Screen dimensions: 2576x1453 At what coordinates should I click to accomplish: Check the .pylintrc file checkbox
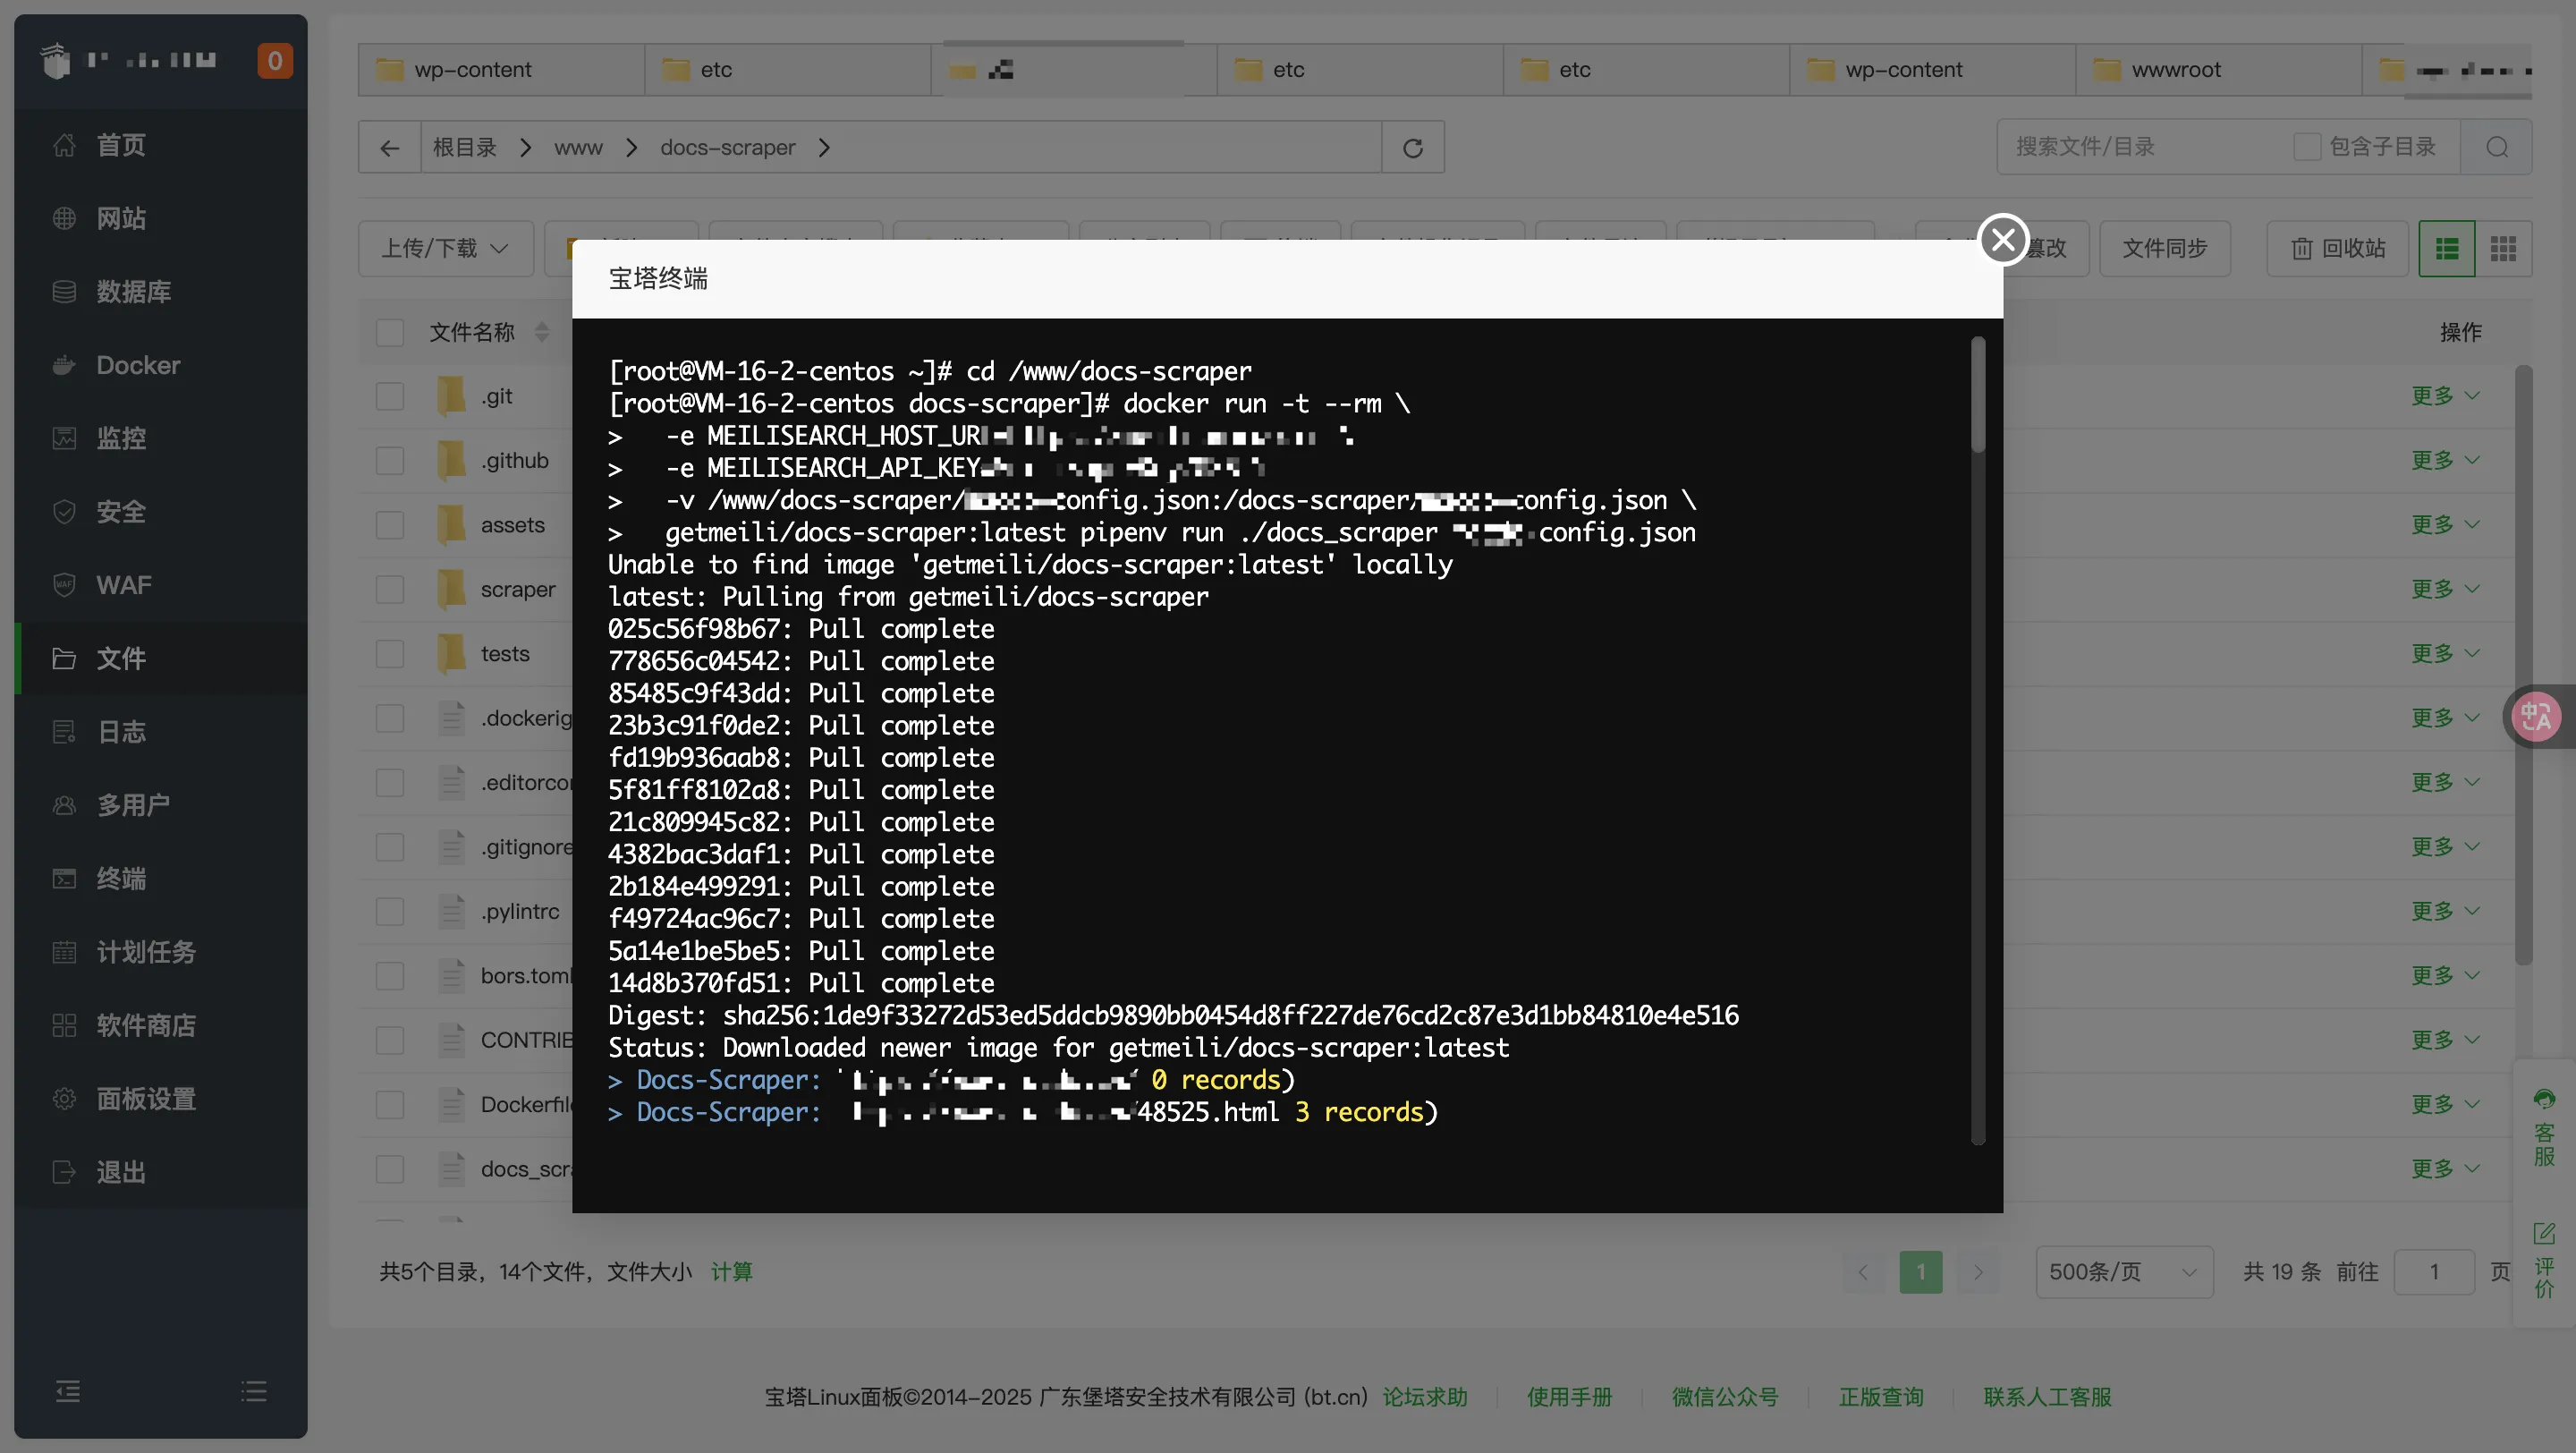[x=390, y=912]
